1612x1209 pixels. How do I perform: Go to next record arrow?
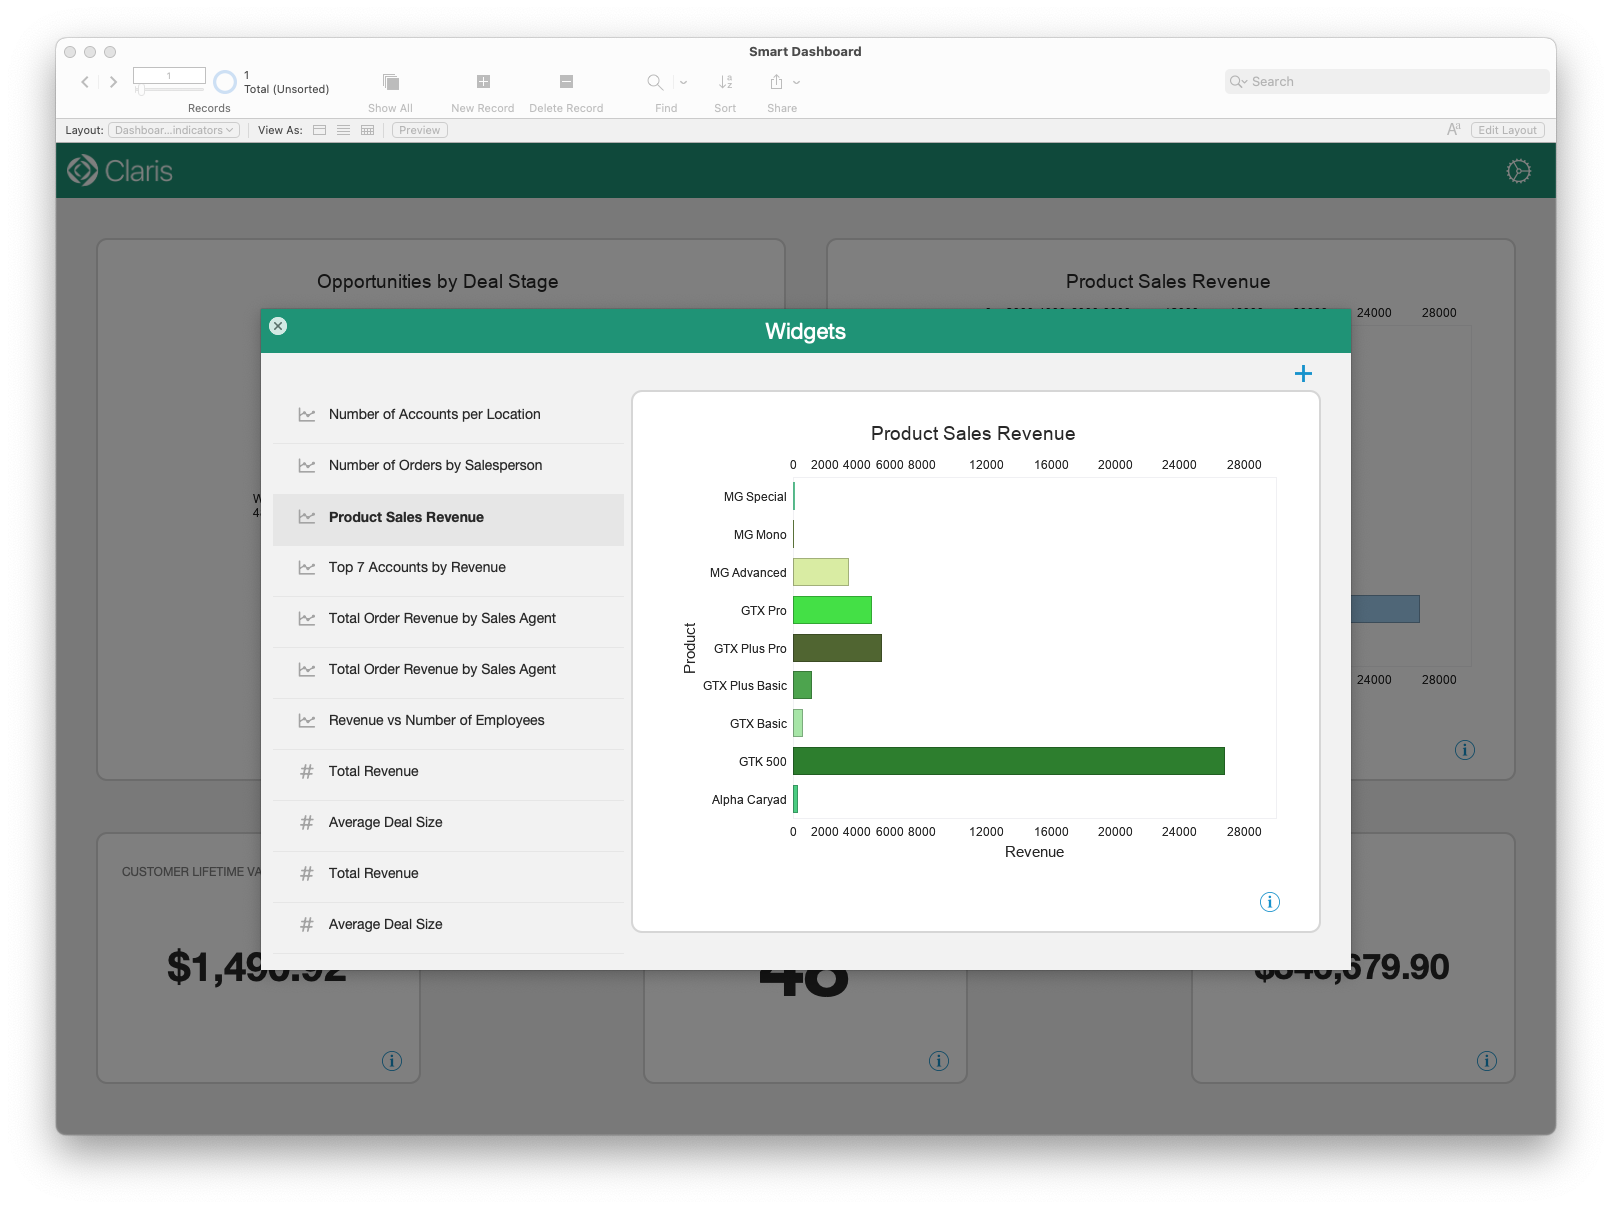[113, 82]
